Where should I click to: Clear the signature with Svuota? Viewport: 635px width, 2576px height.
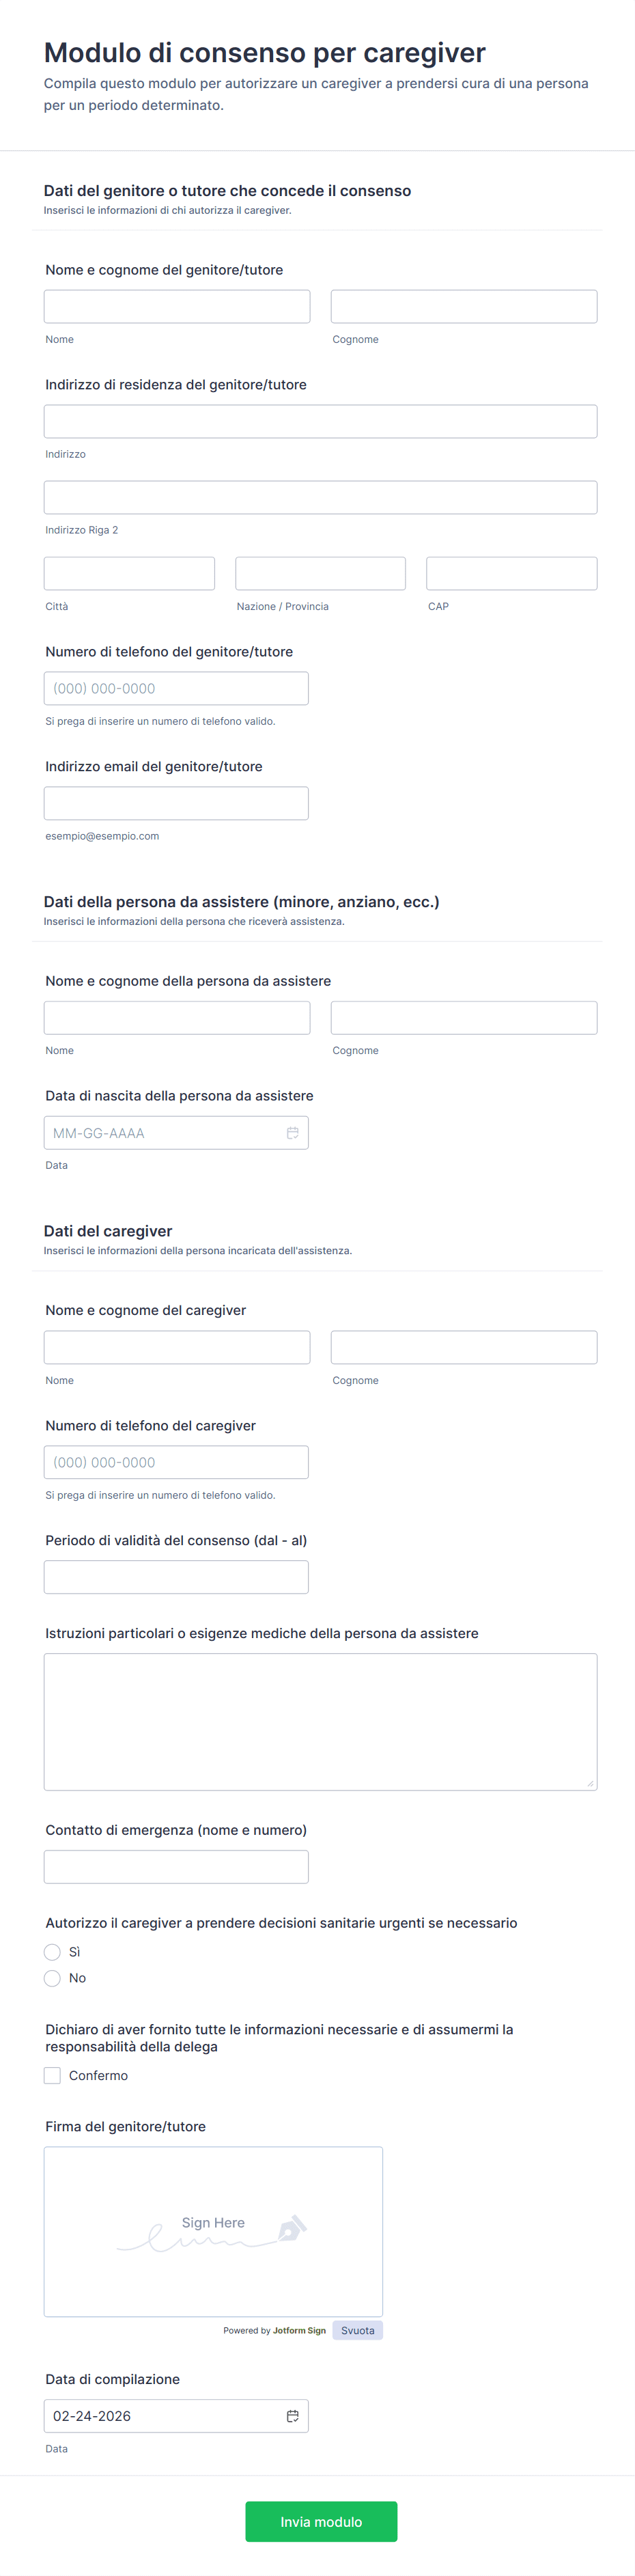coord(357,2330)
